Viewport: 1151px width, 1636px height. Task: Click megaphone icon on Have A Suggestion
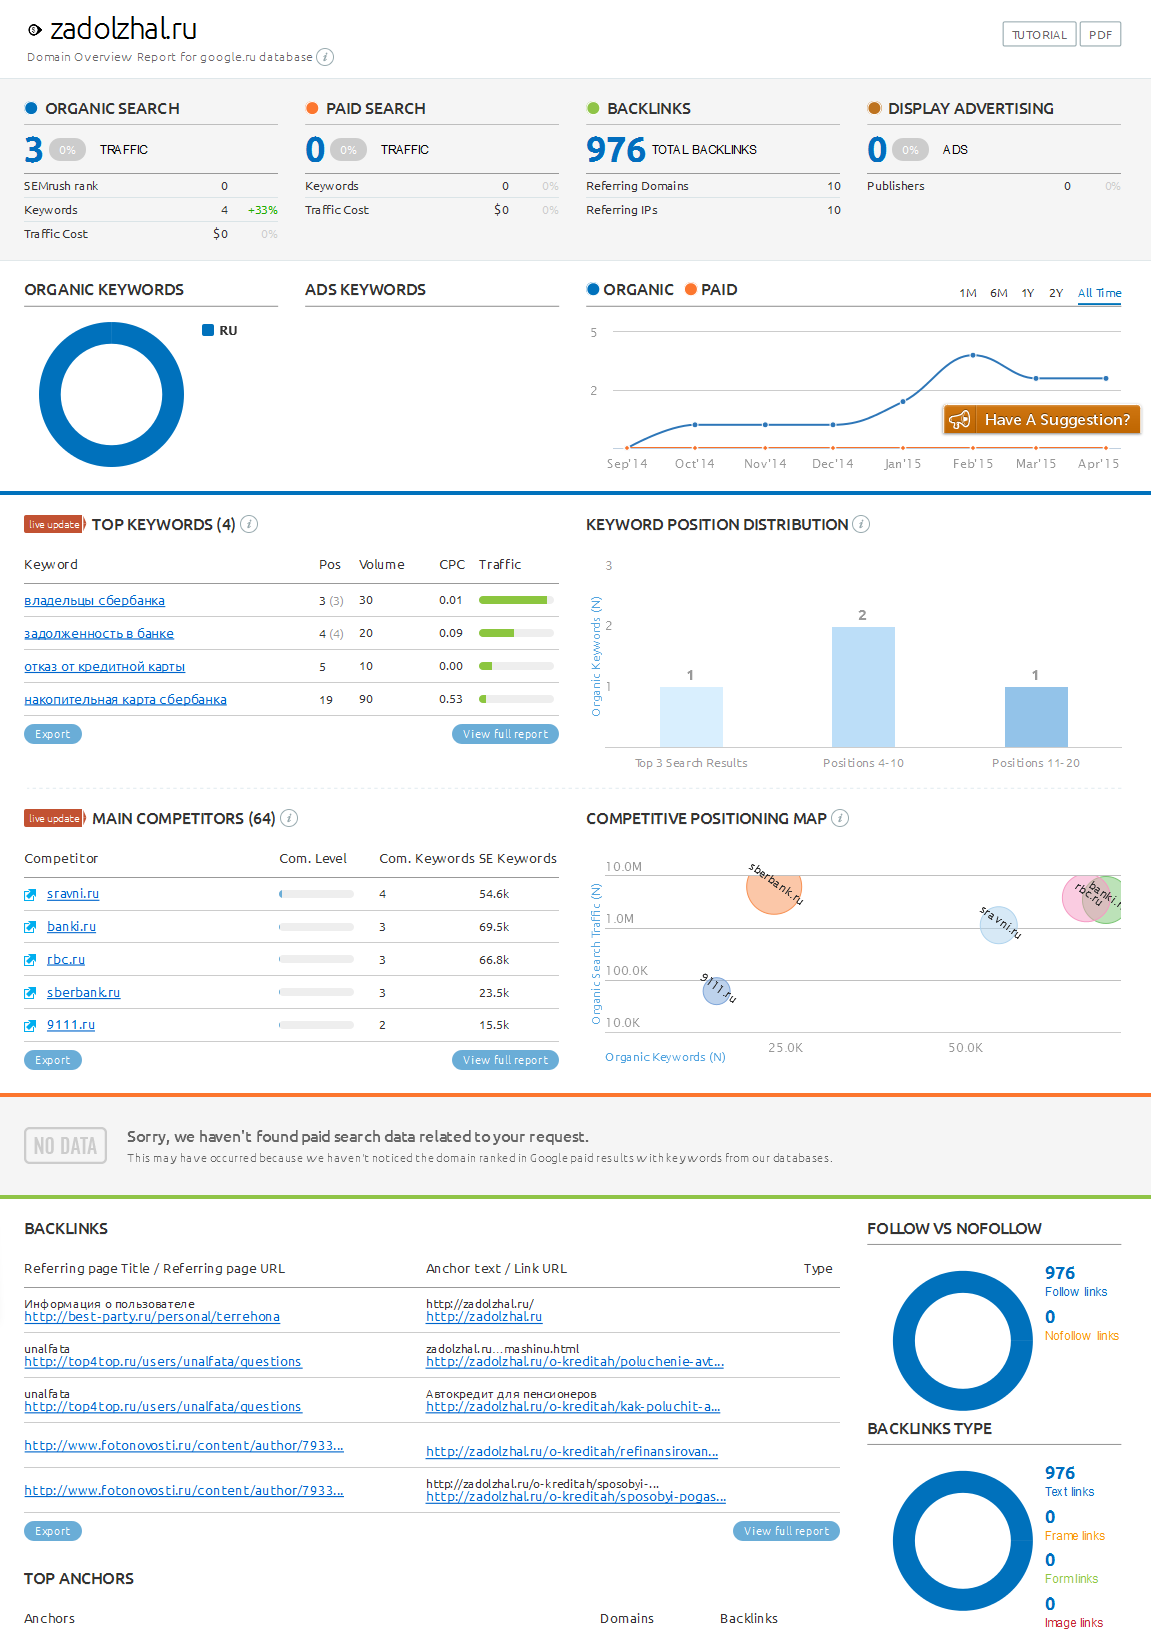(x=960, y=420)
